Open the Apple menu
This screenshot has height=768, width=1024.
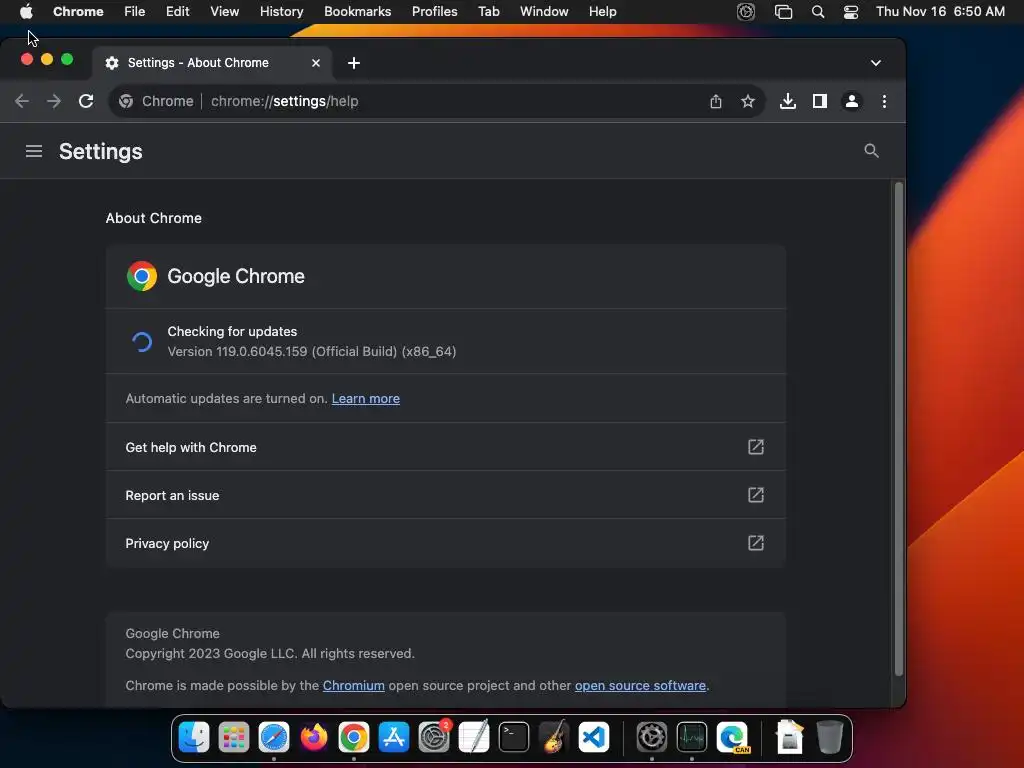pyautogui.click(x=26, y=11)
